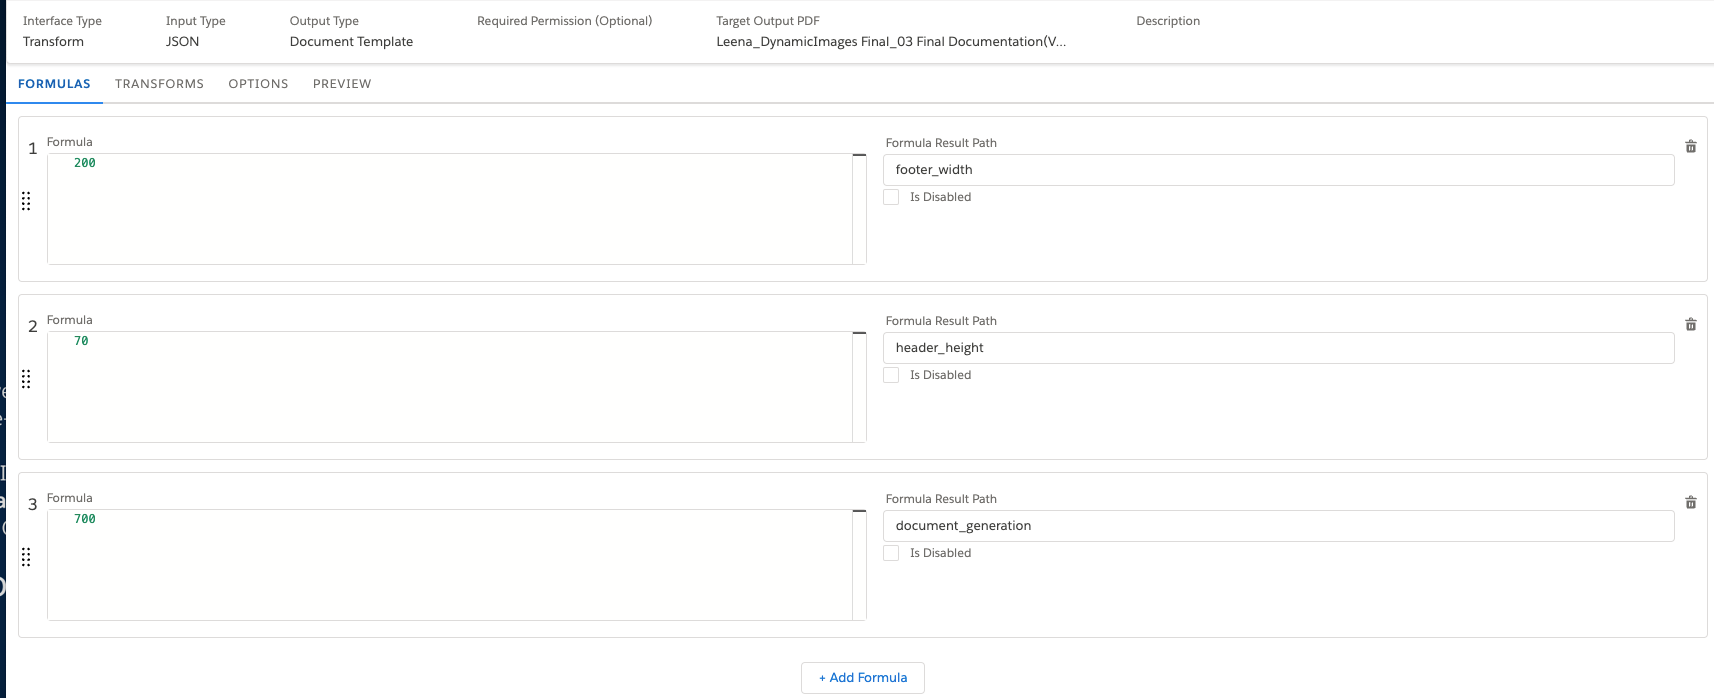Tick Is Disabled under header_height
Image resolution: width=1714 pixels, height=698 pixels.
point(891,375)
